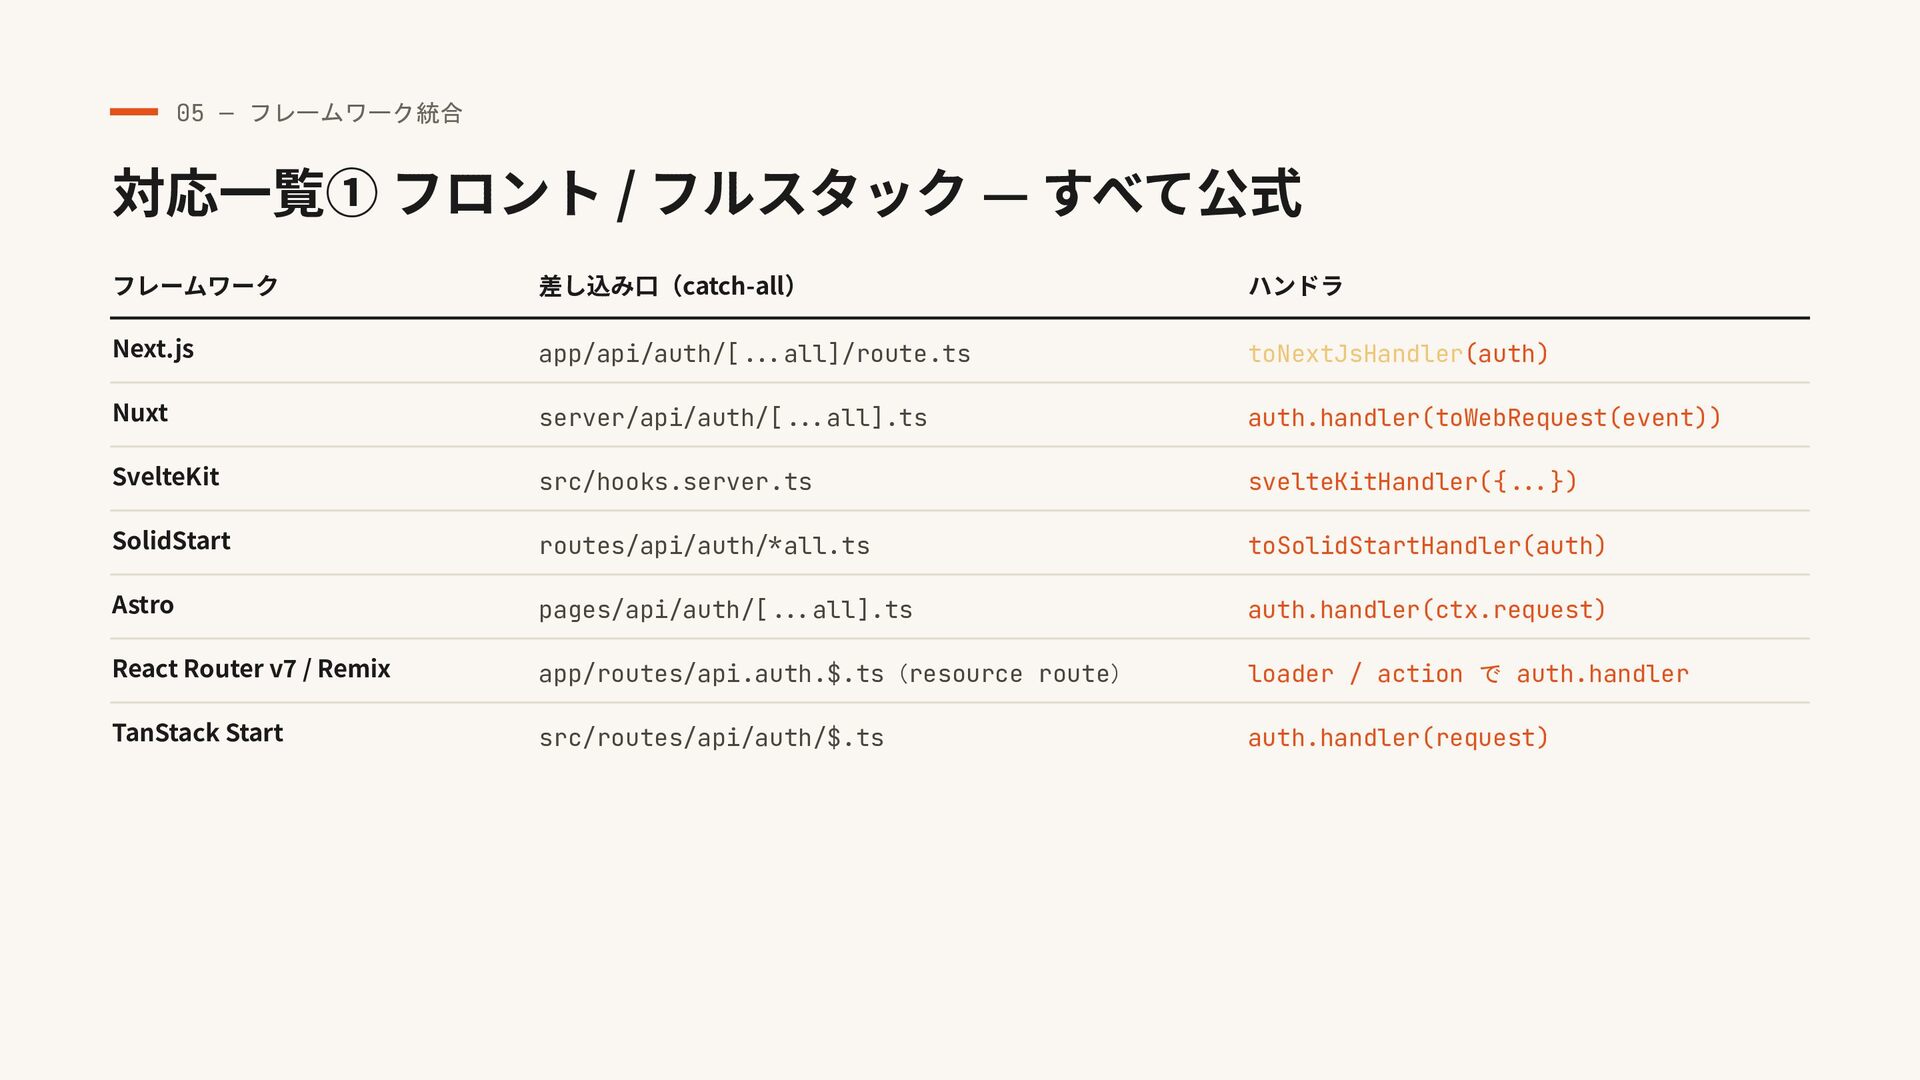This screenshot has width=1920, height=1080.
Task: Click the handler 'auth.handler(request)'
Action: [x=1398, y=738]
